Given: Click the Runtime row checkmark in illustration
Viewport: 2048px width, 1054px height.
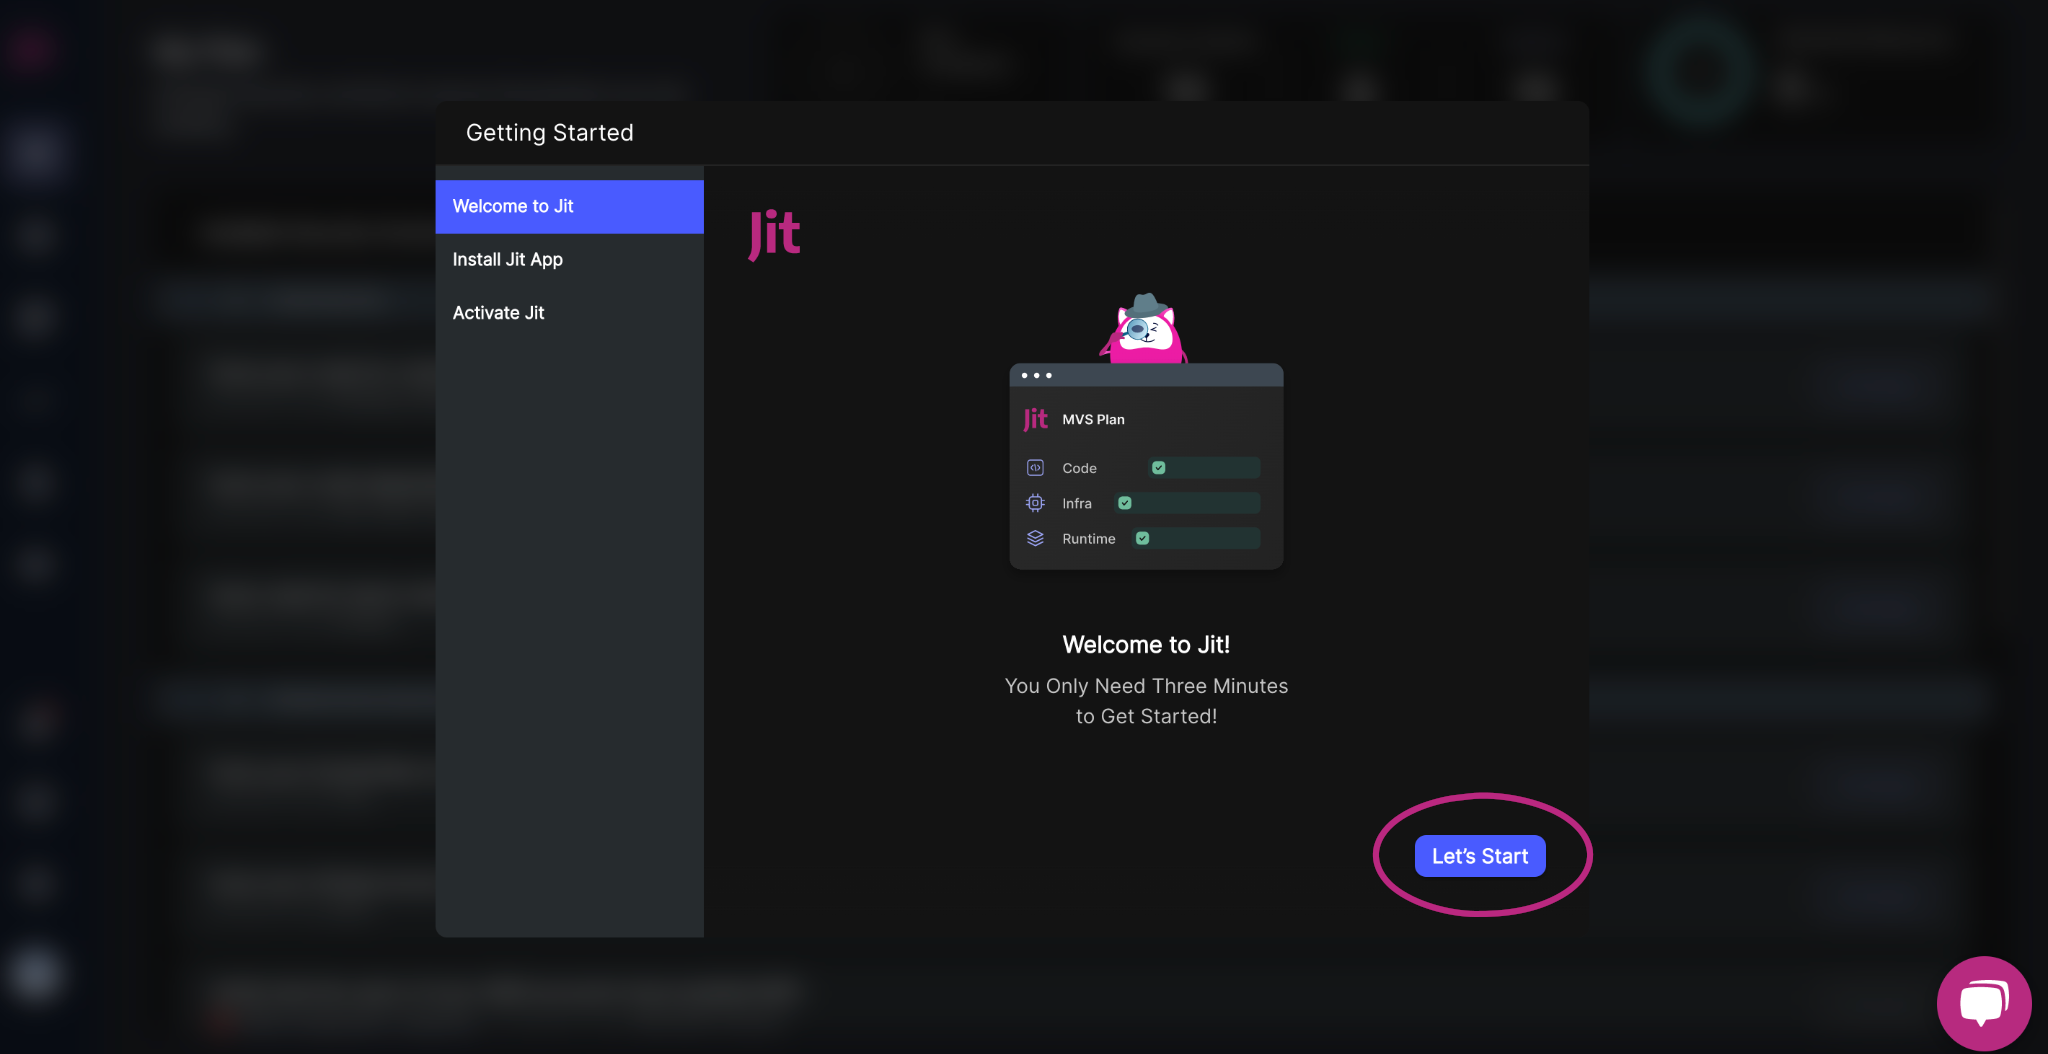Looking at the screenshot, I should [x=1143, y=538].
